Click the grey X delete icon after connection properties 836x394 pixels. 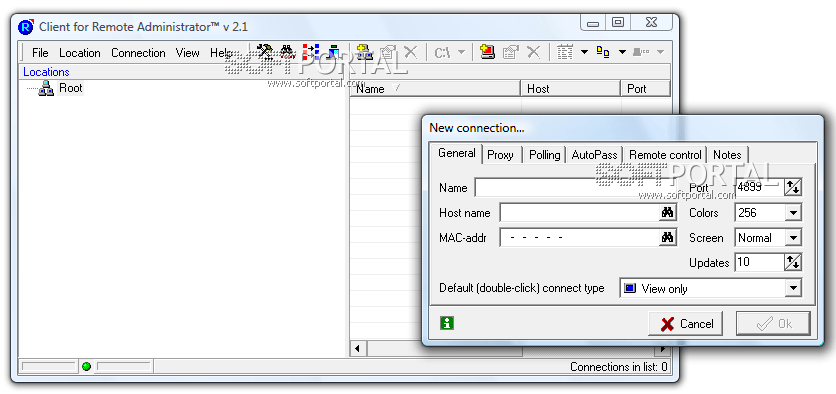point(534,52)
